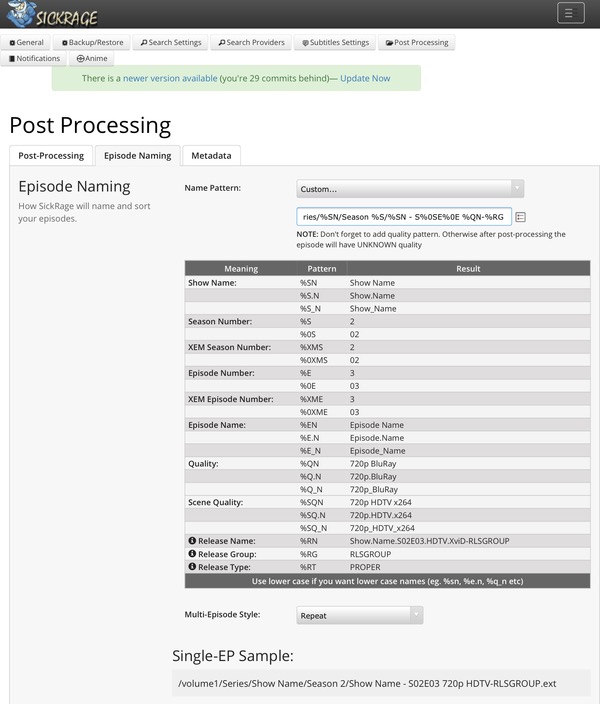
Task: Follow the newer version available link
Action: [x=170, y=78]
